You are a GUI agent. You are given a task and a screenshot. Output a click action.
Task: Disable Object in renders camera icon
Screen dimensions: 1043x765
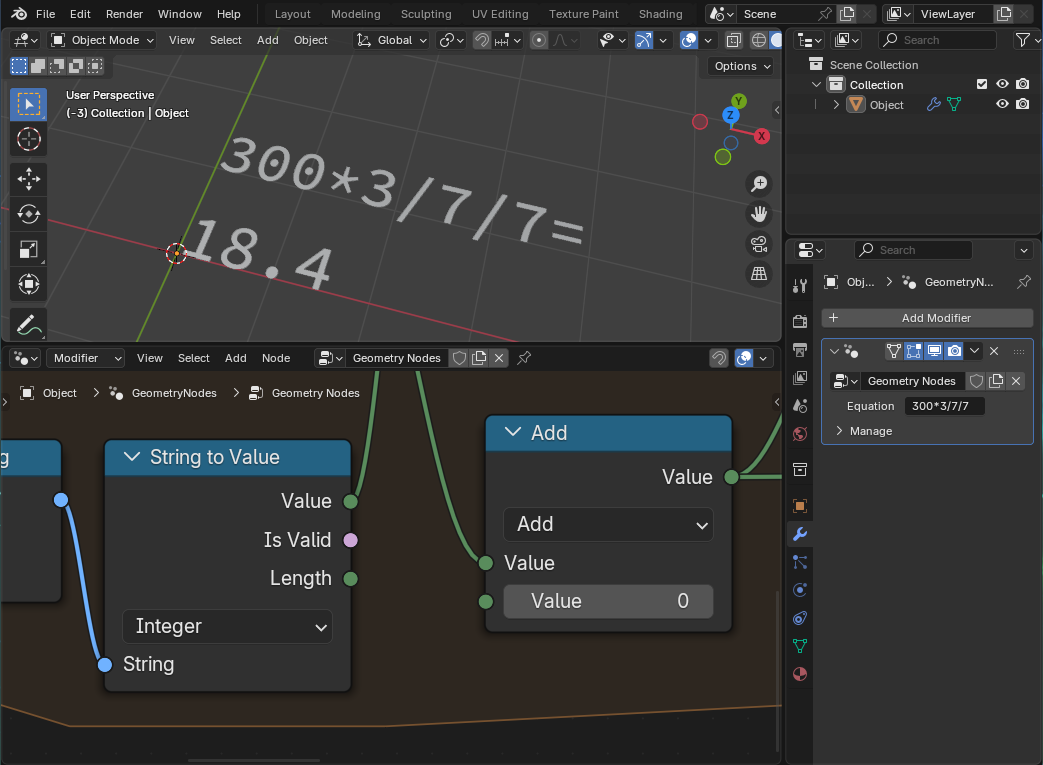click(1023, 104)
